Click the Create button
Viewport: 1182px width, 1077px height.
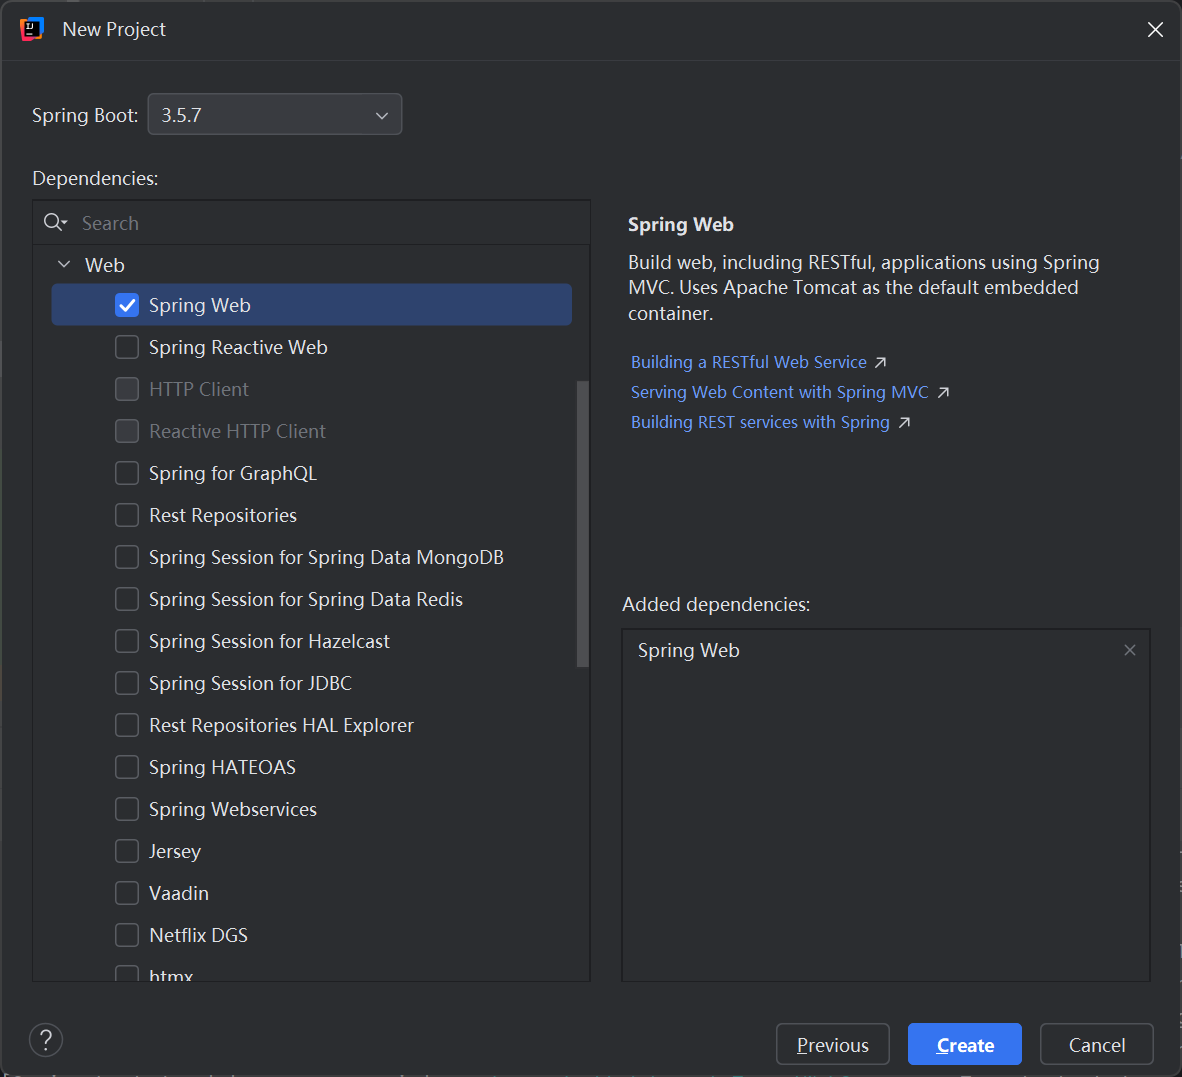(x=965, y=1045)
